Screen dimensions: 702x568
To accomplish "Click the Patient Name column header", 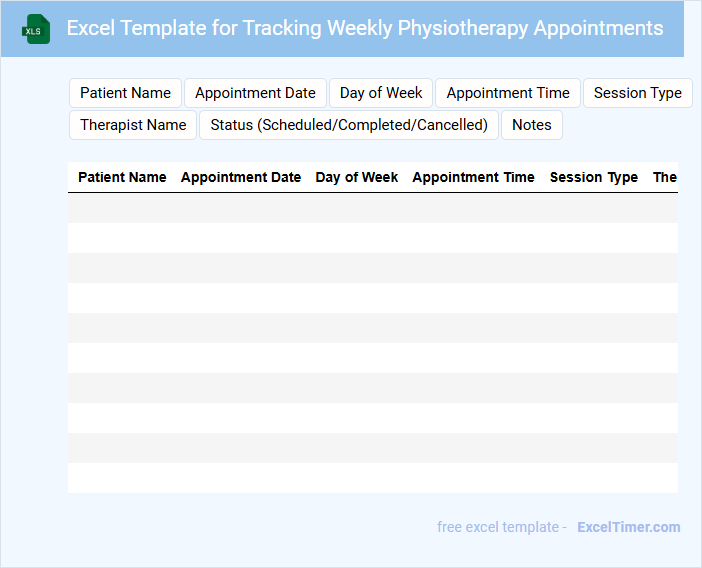I will coord(122,177).
